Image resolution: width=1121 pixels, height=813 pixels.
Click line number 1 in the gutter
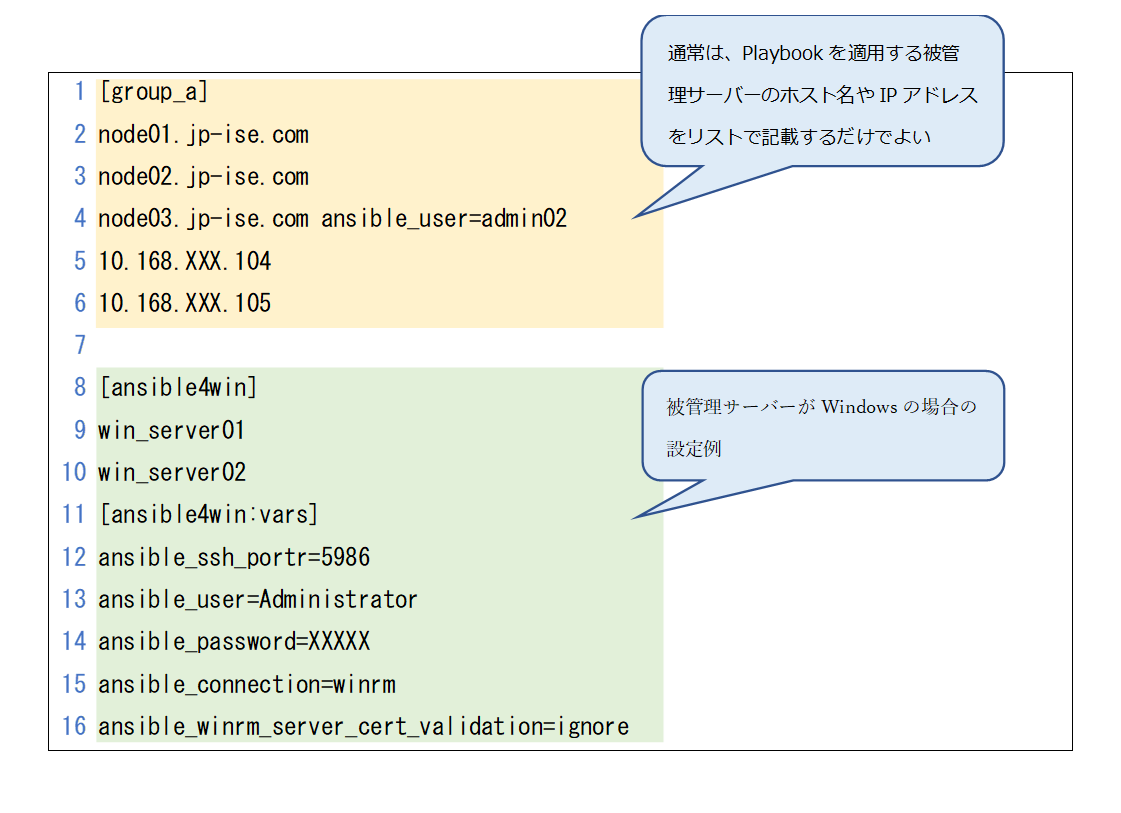pyautogui.click(x=80, y=92)
